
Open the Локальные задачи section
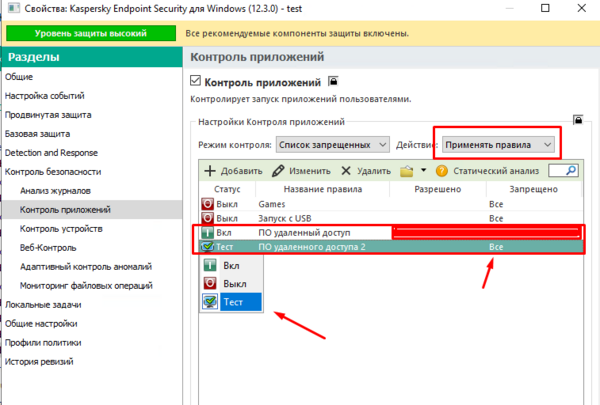pos(43,305)
